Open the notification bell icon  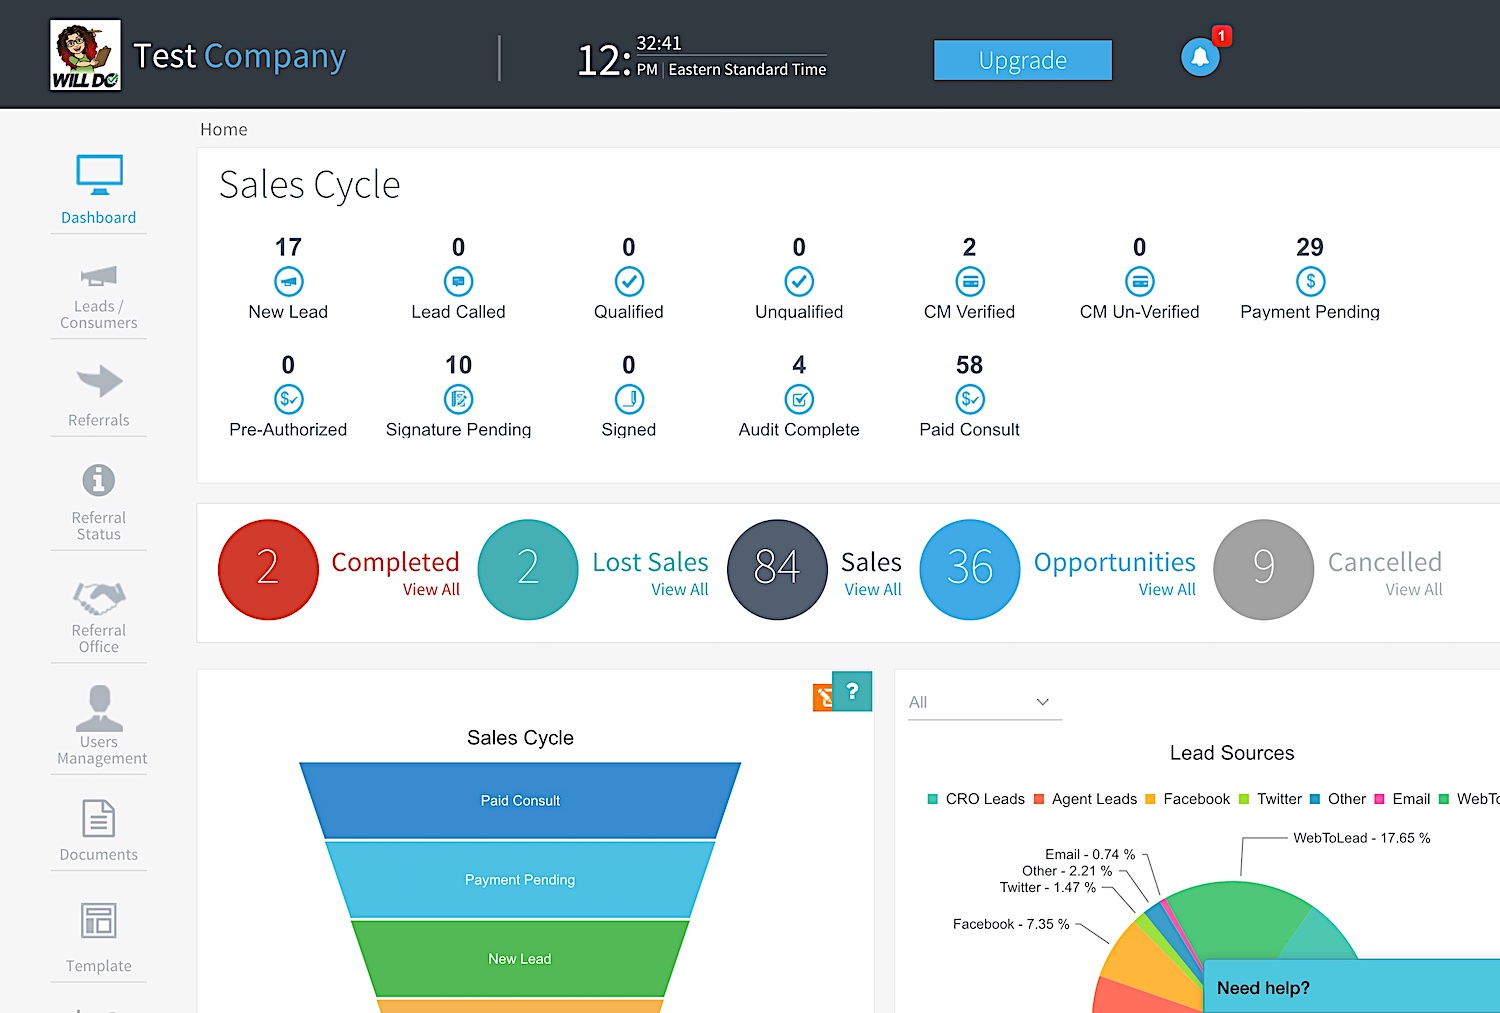(x=1200, y=57)
